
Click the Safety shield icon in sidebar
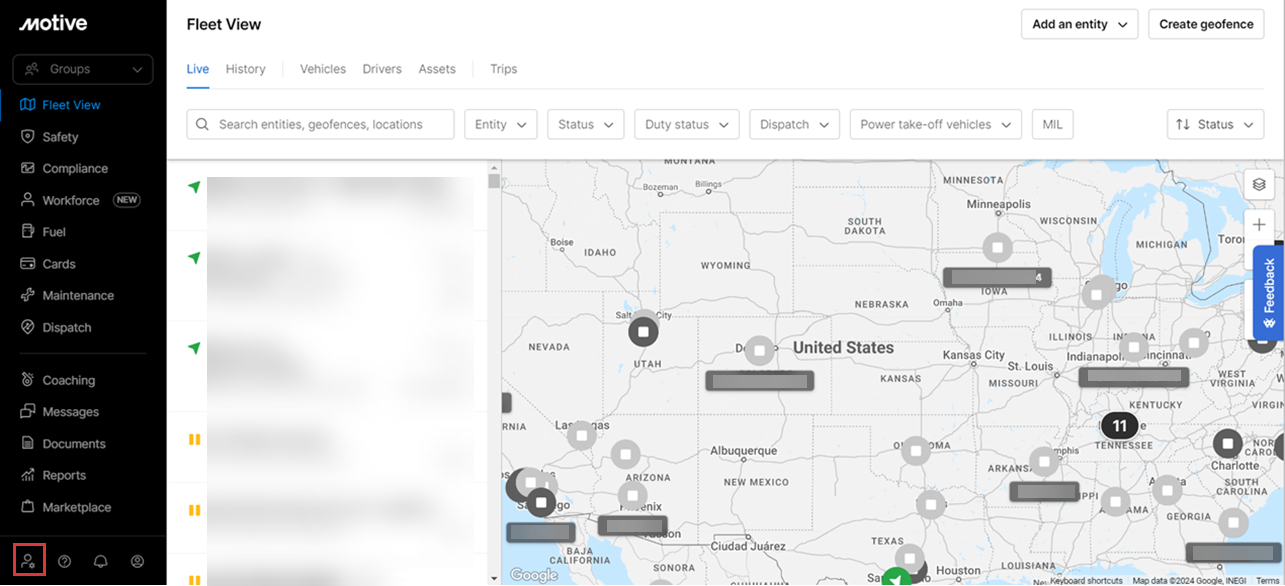click(x=28, y=137)
